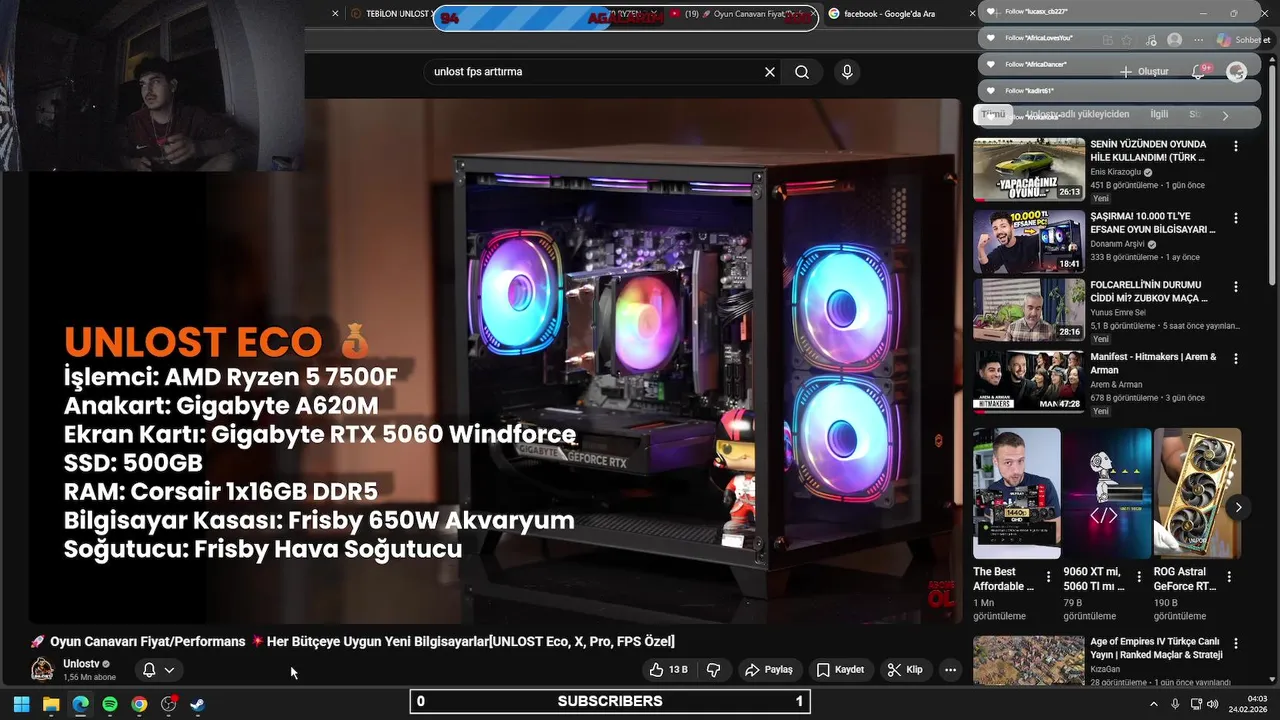Open the volume control in system tray
1280x720 pixels.
tap(1214, 704)
